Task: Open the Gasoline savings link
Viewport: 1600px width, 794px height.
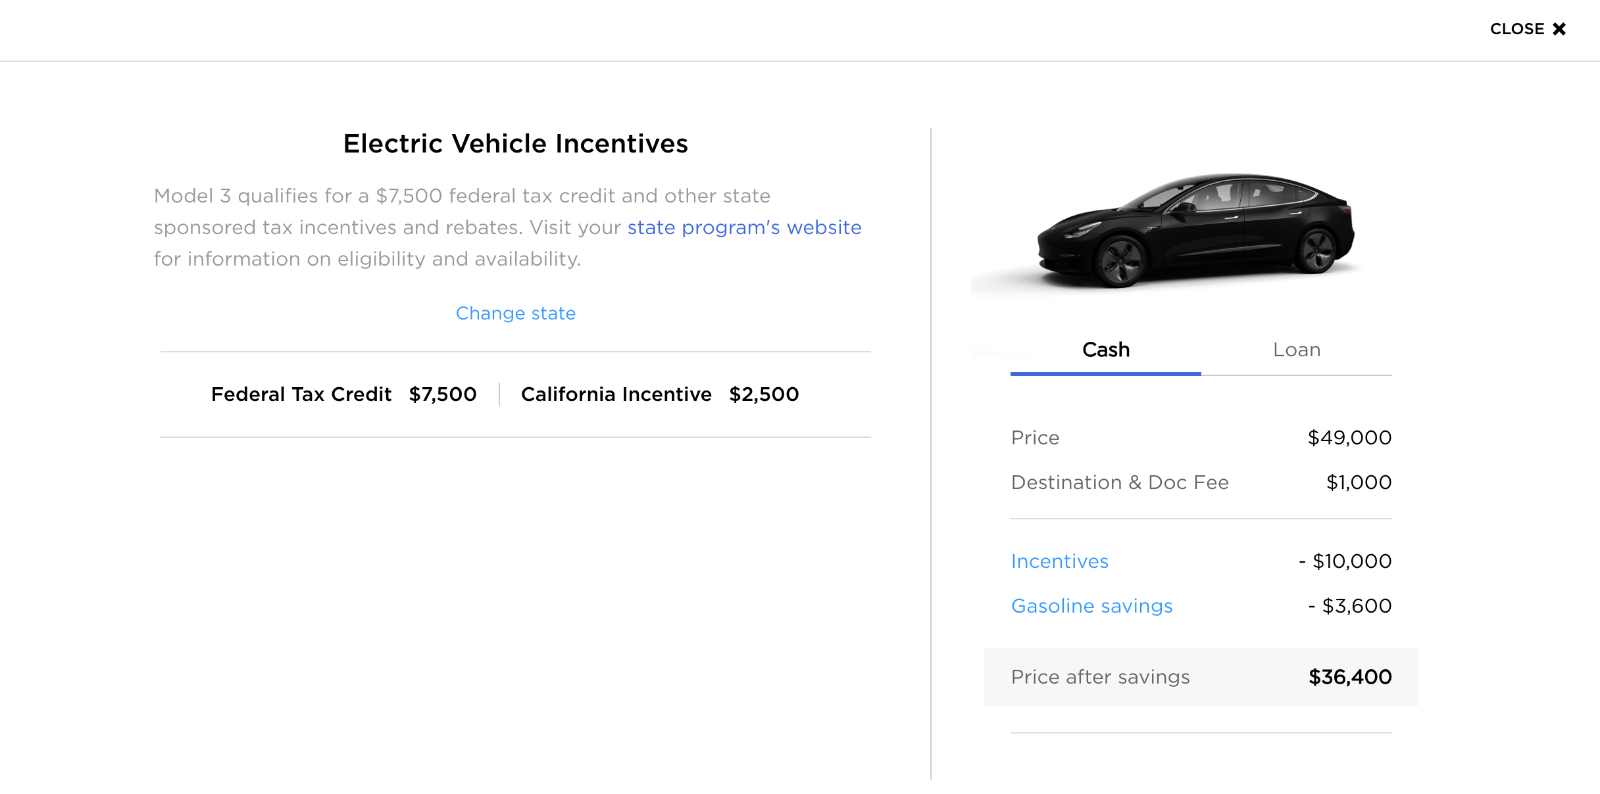Action: point(1091,606)
